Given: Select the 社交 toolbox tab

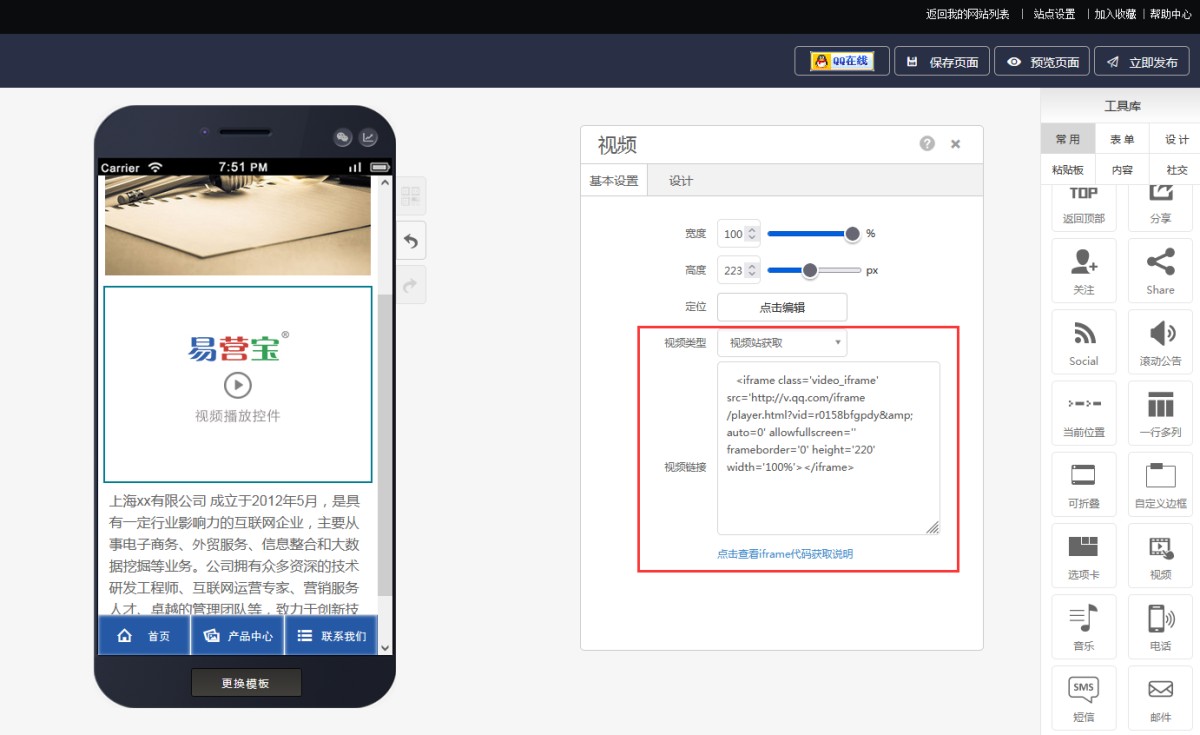Looking at the screenshot, I should pos(1176,170).
